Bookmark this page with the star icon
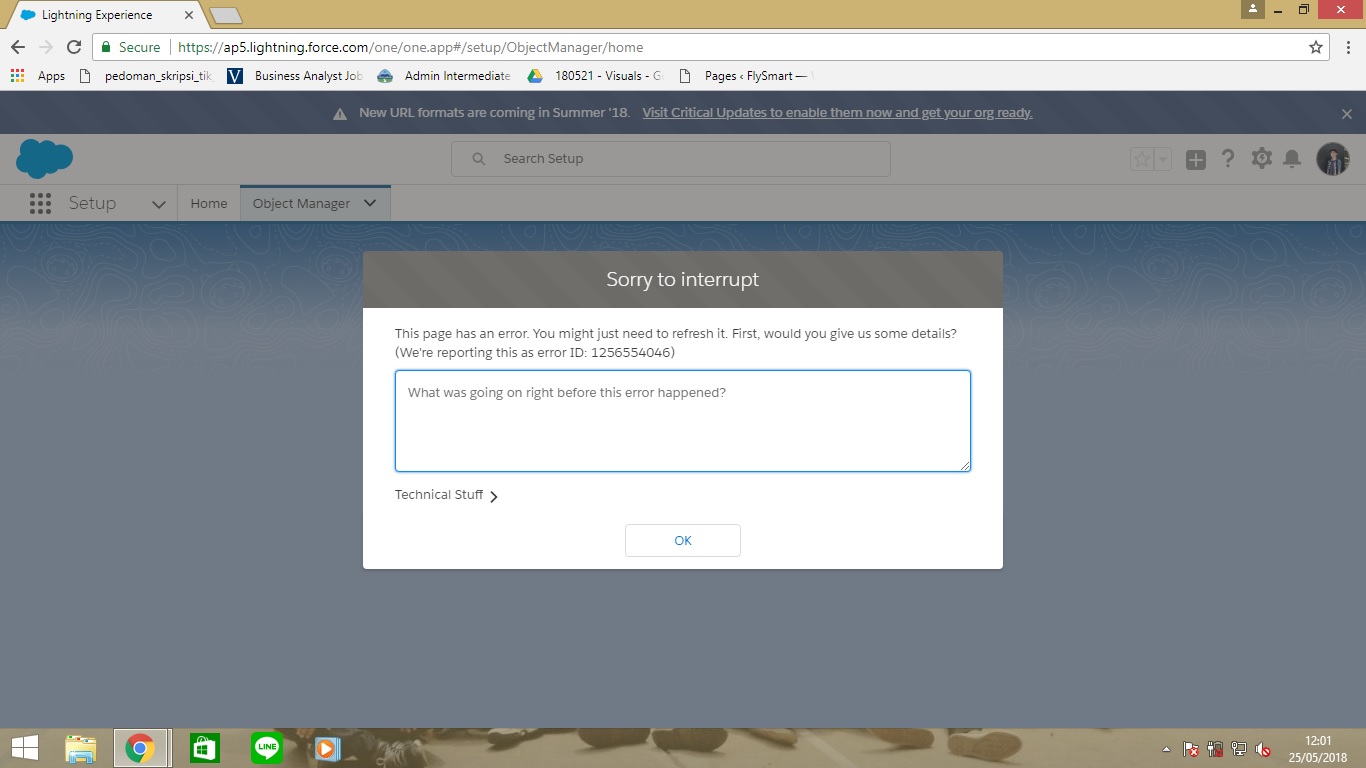This screenshot has width=1366, height=768. [x=1316, y=47]
